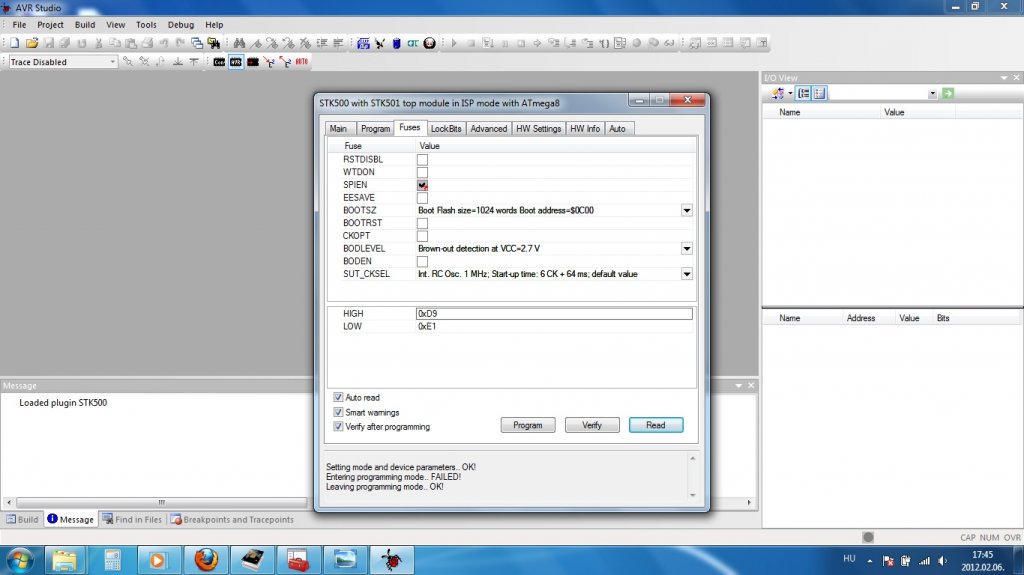The image size is (1024, 575).
Task: Open the media player taskbar icon
Action: (157, 560)
